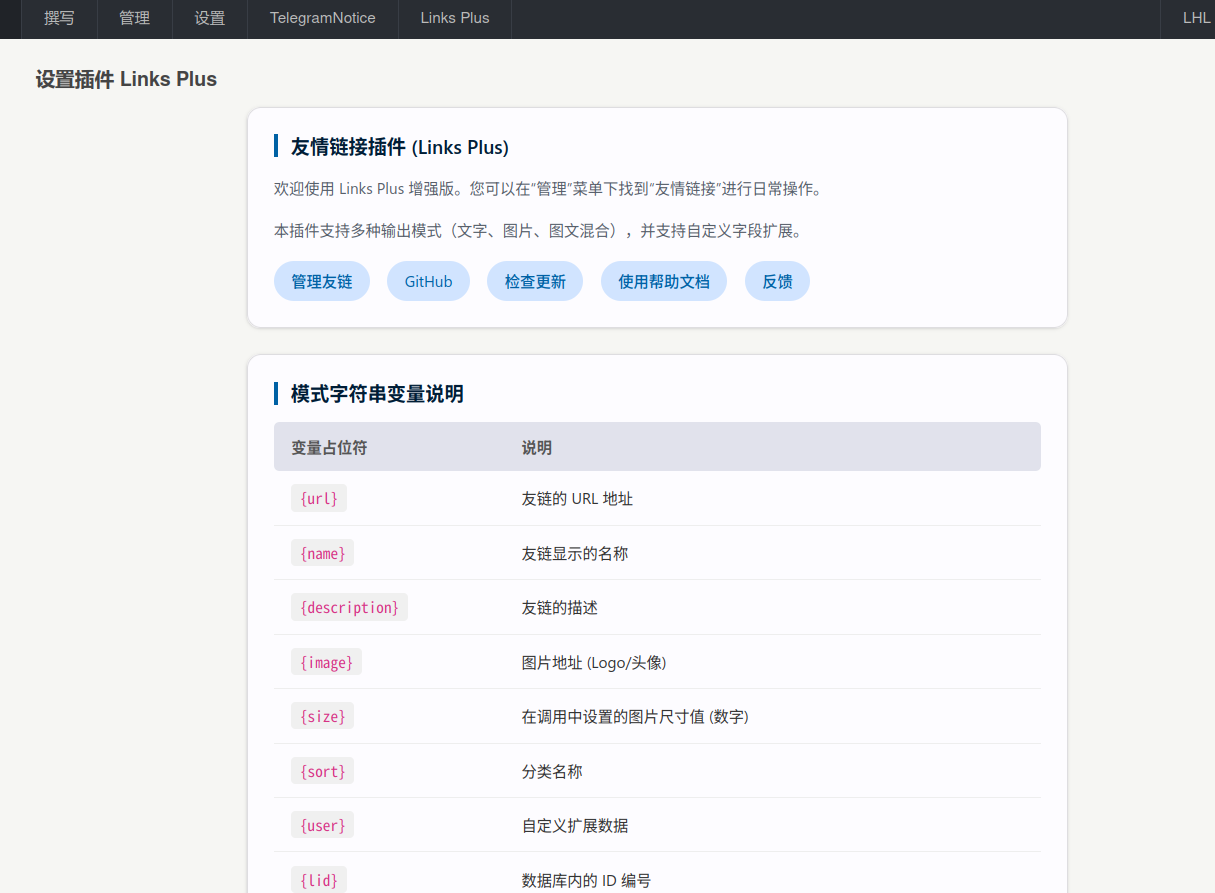The image size is (1215, 893).
Task: Click the {image} placeholder tag
Action: [326, 662]
